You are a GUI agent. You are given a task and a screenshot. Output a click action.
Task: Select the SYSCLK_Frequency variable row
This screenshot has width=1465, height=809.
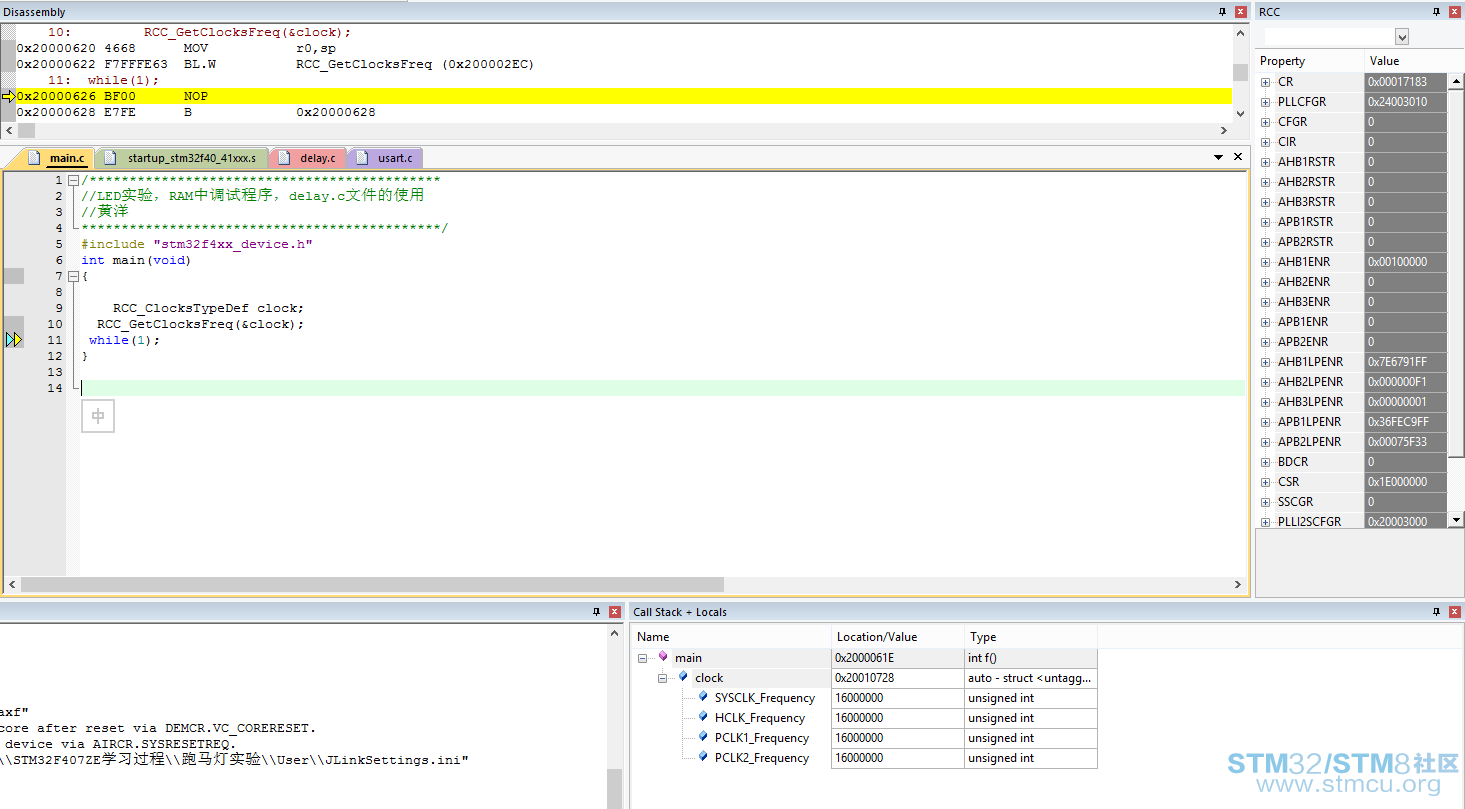click(864, 698)
